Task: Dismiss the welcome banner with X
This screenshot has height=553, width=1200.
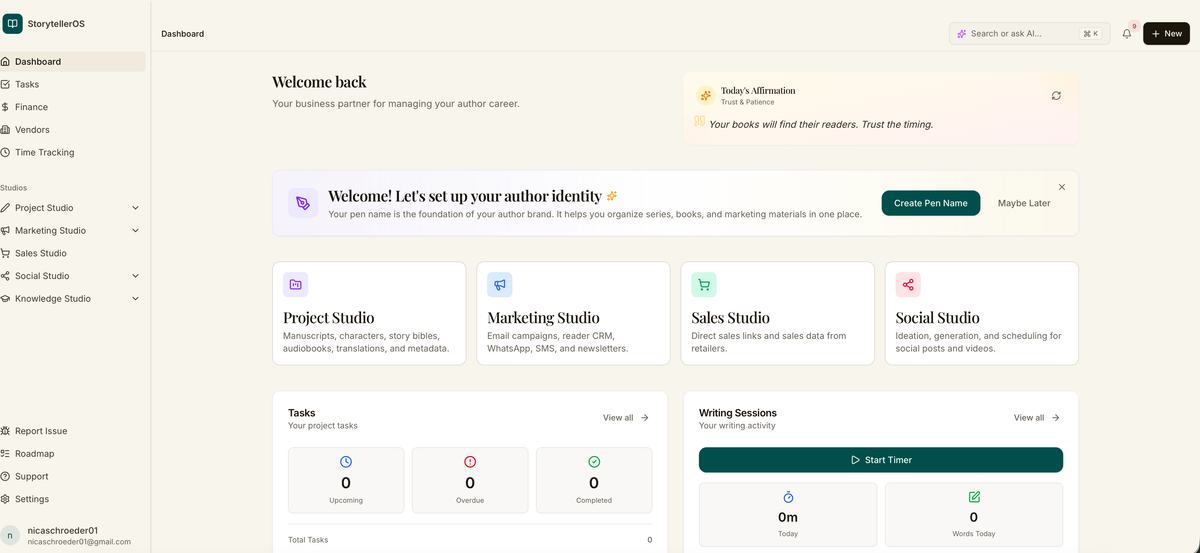Action: click(1062, 187)
